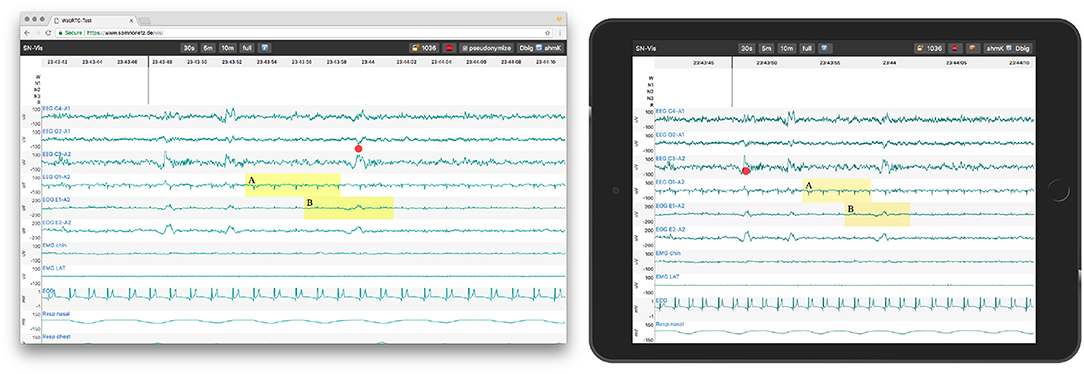
Task: Click the lock icon beside 1036 in browser window
Action: click(x=416, y=48)
